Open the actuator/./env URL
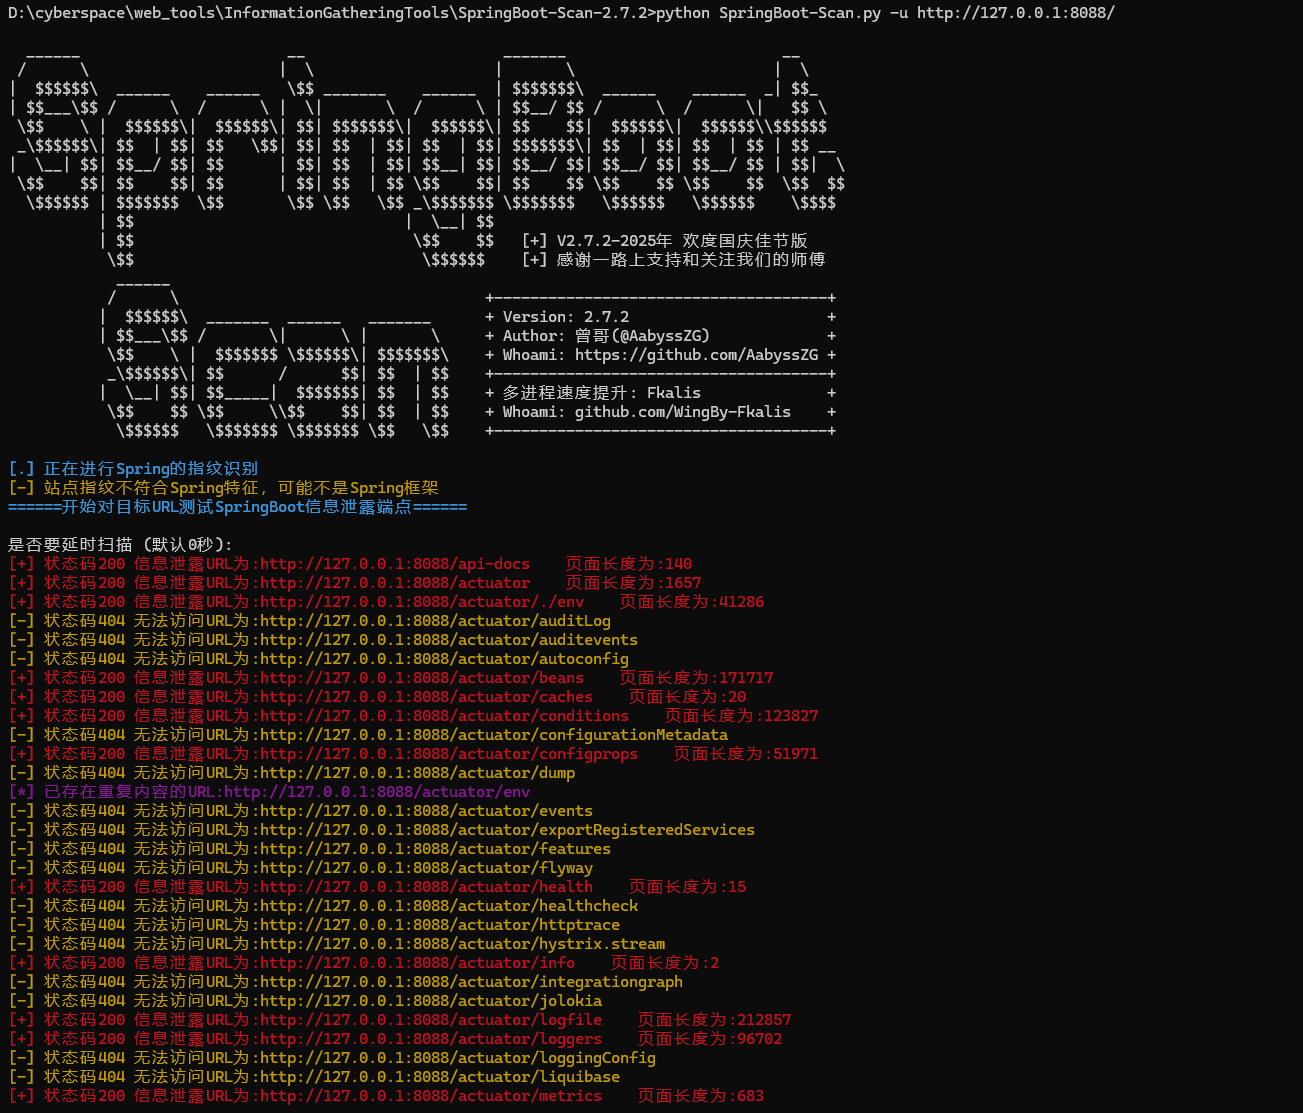This screenshot has height=1113, width=1303. tap(421, 602)
